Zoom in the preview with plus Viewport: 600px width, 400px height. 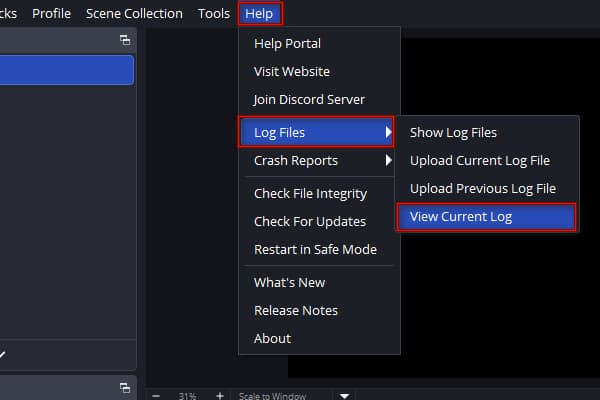(220, 395)
